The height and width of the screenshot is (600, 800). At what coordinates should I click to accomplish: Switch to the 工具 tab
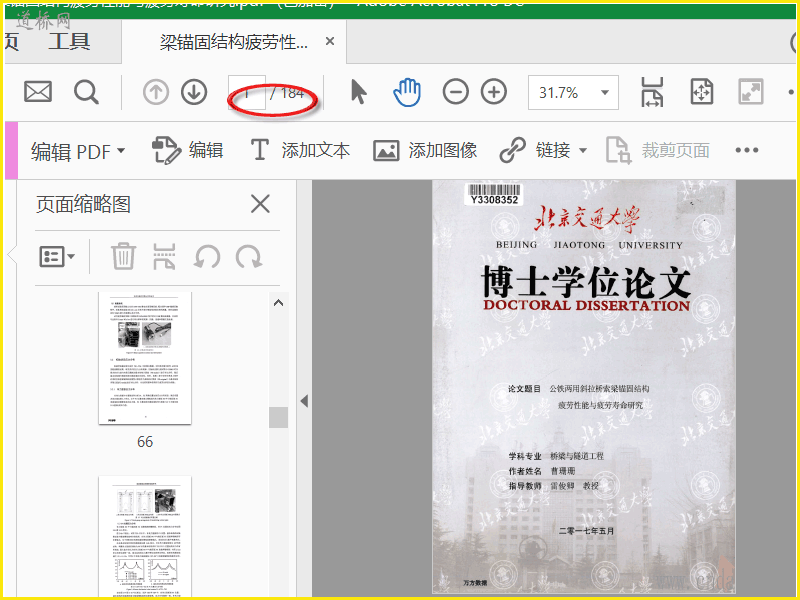pyautogui.click(x=69, y=41)
